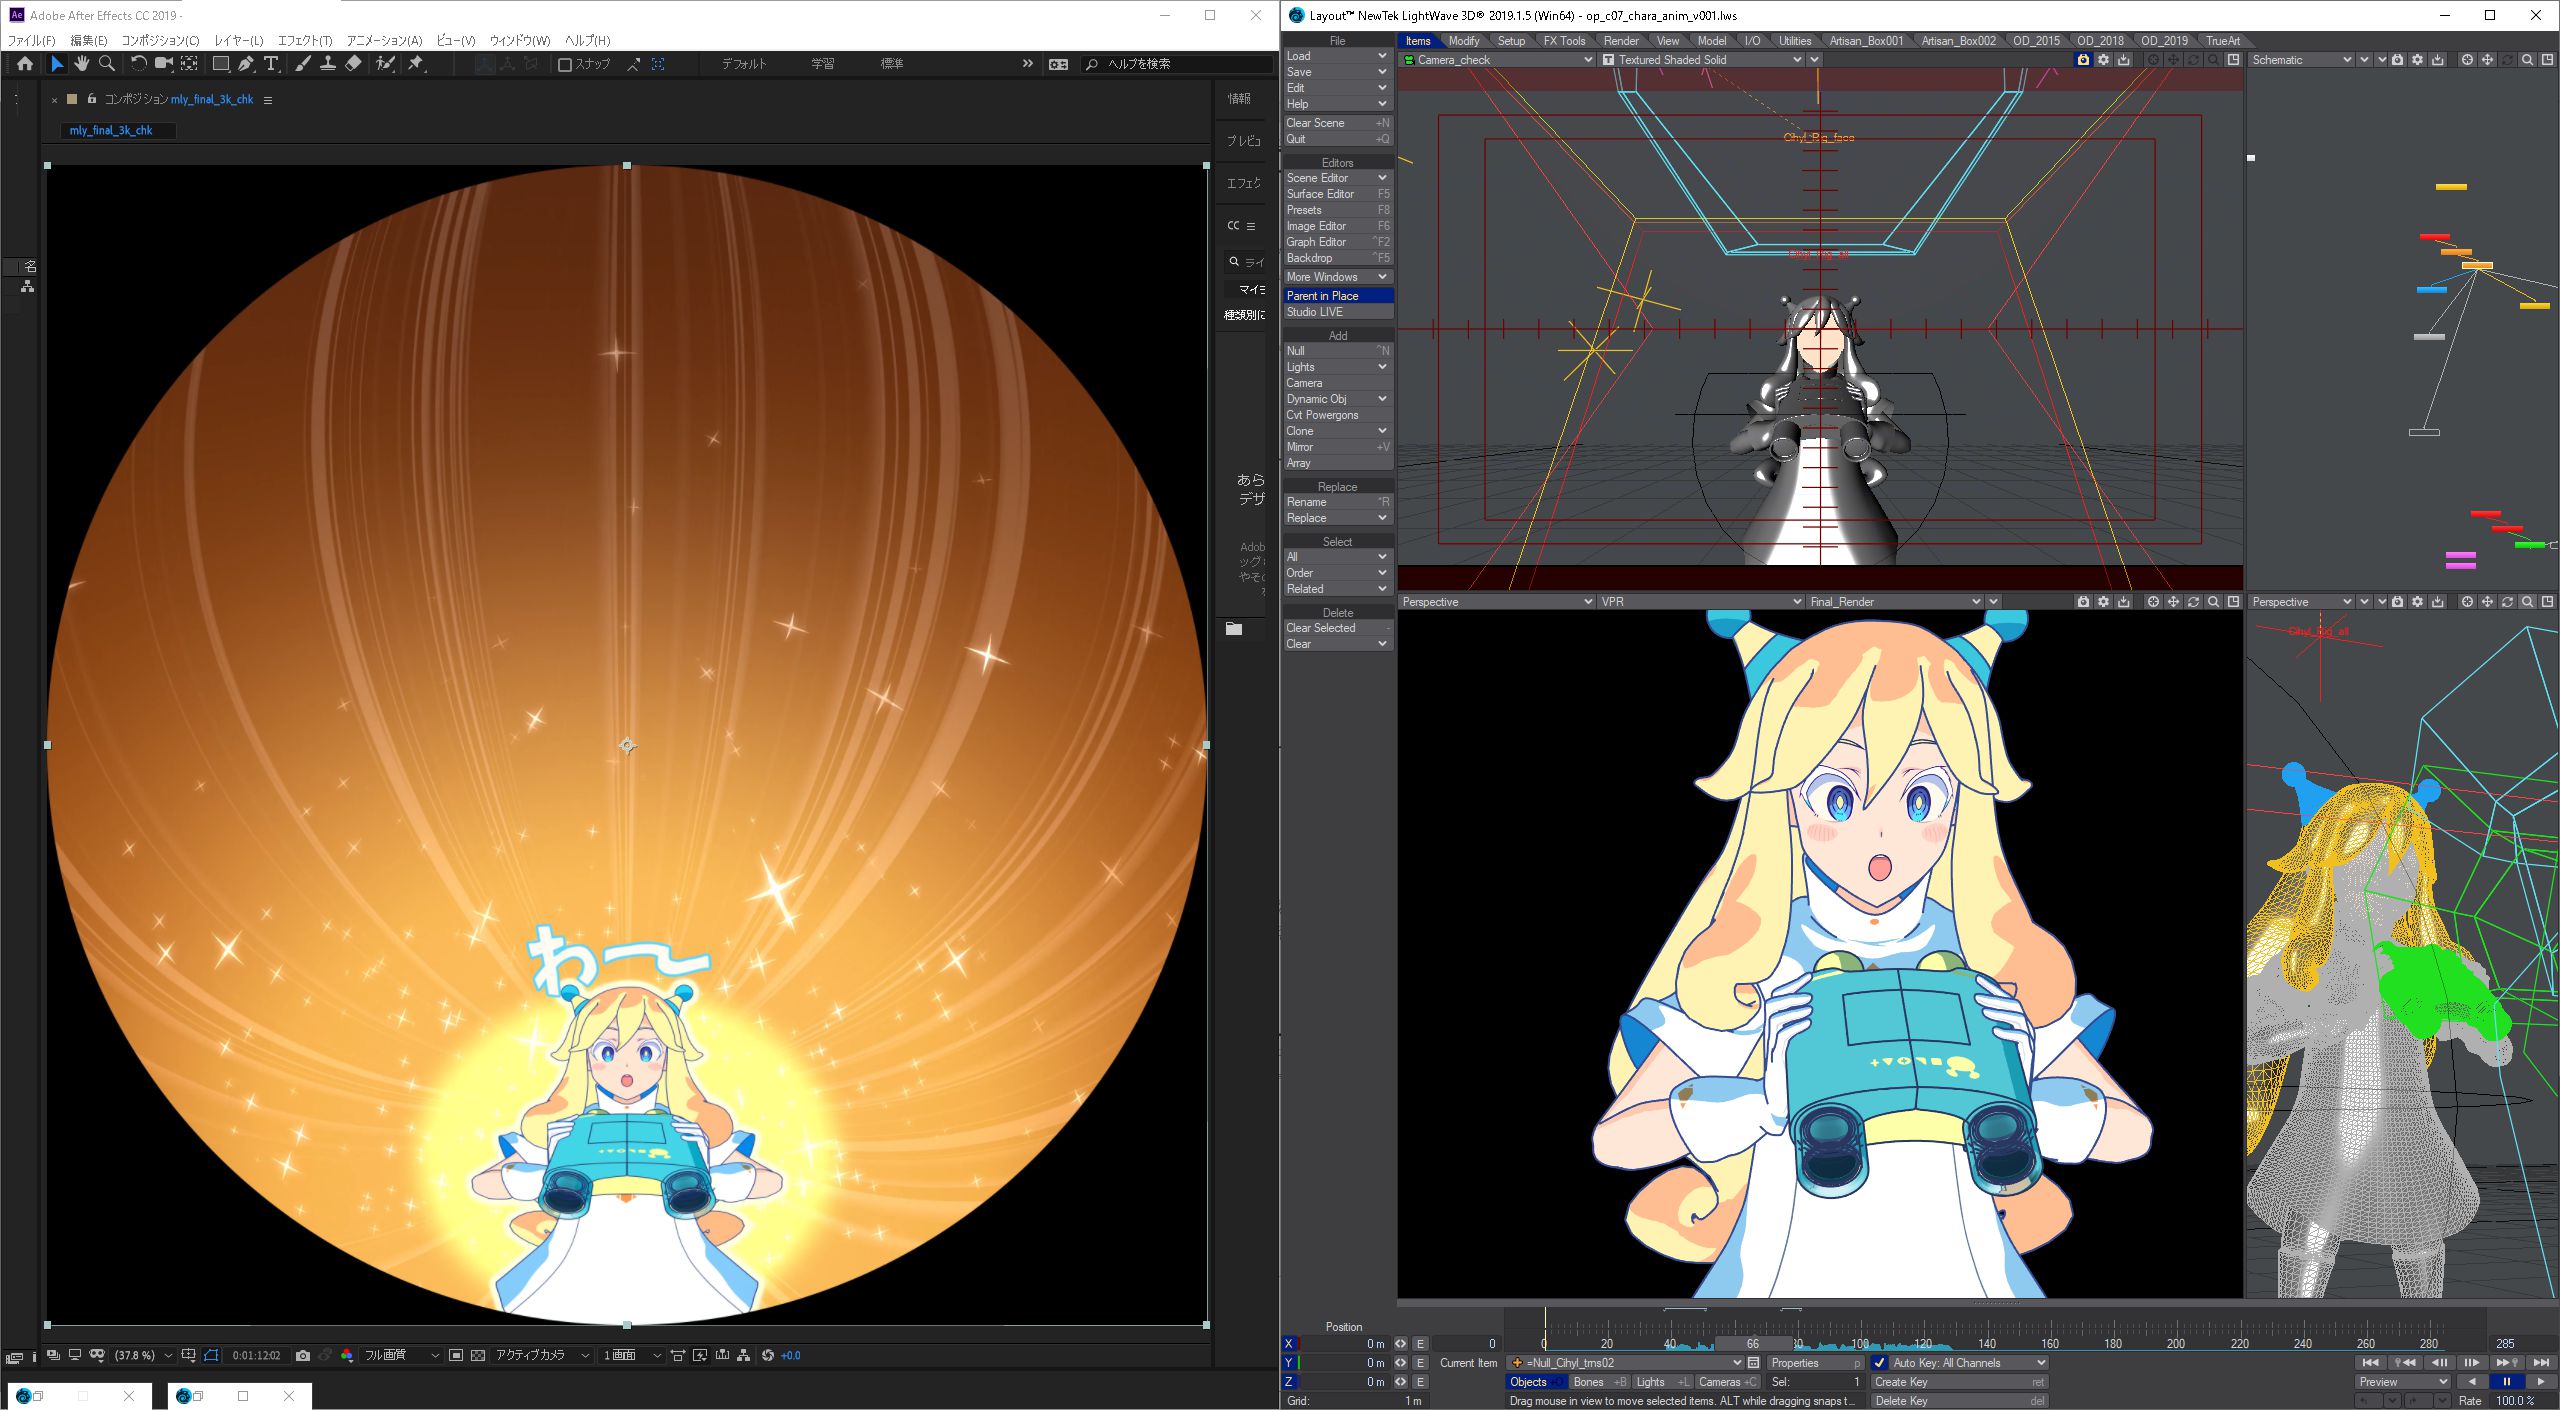
Task: Click the Delete Key button
Action: coord(1959,1401)
